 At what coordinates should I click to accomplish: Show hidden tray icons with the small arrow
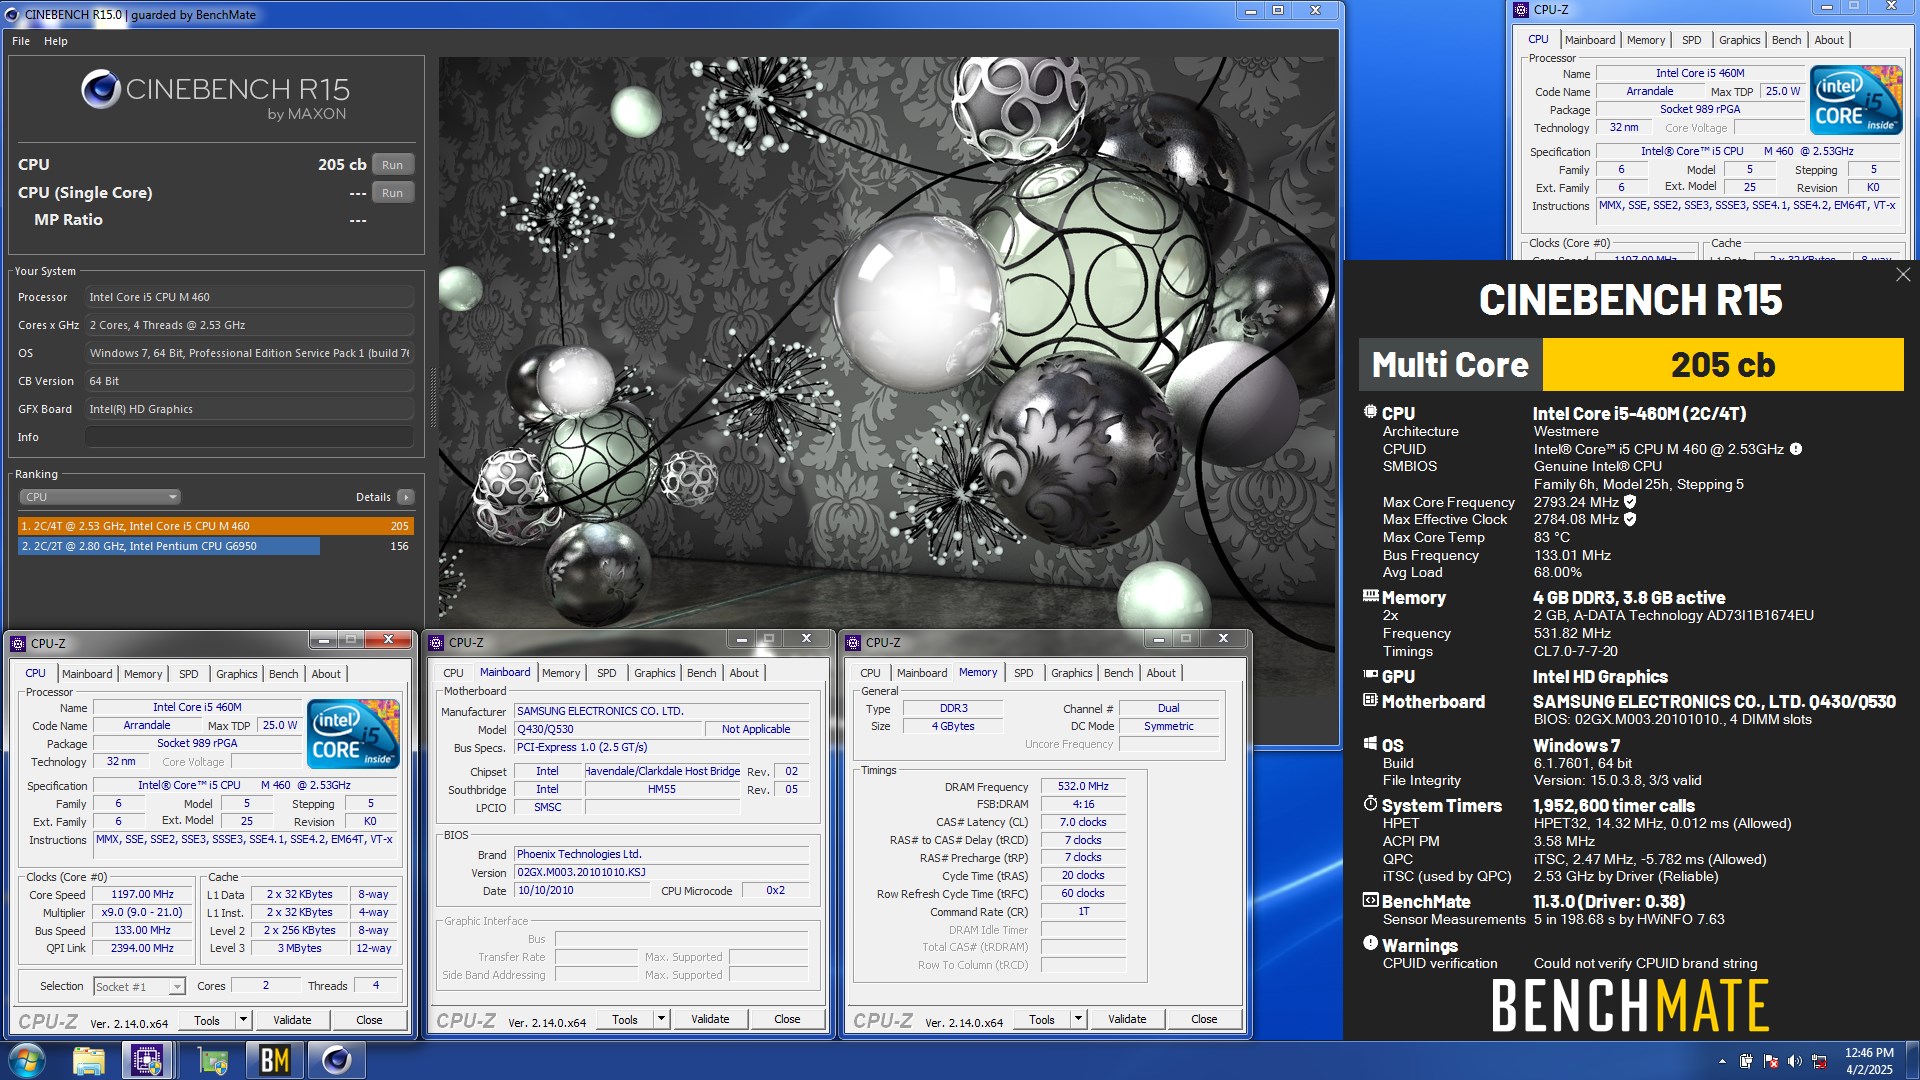tap(1722, 1061)
